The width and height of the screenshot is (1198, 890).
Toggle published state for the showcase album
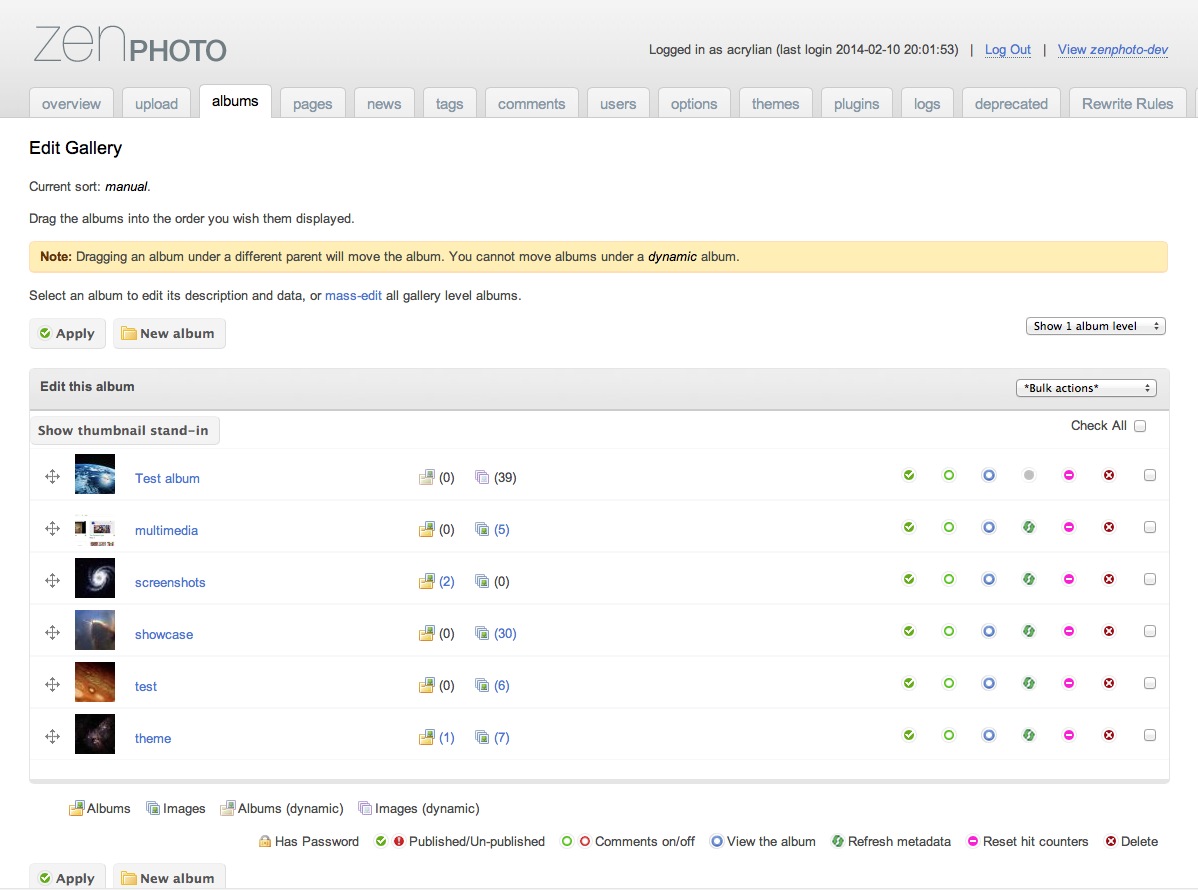click(x=908, y=631)
